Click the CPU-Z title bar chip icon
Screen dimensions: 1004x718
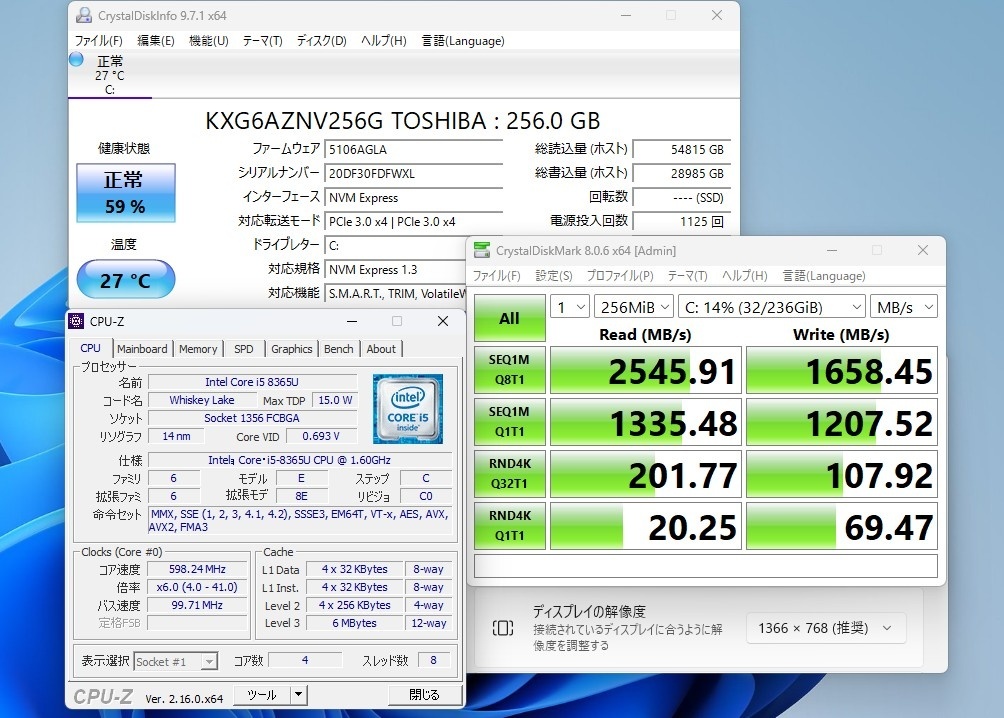click(x=77, y=321)
